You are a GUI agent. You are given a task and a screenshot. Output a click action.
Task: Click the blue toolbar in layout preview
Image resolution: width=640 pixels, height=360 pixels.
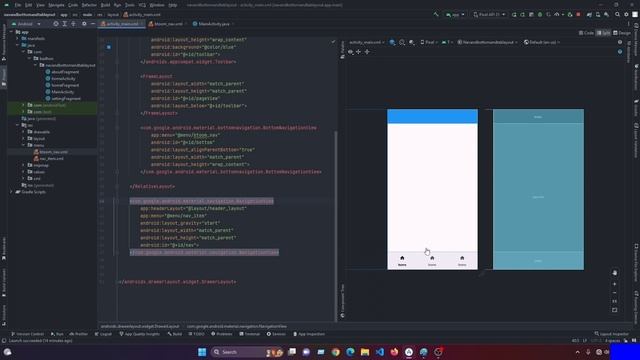click(x=432, y=116)
